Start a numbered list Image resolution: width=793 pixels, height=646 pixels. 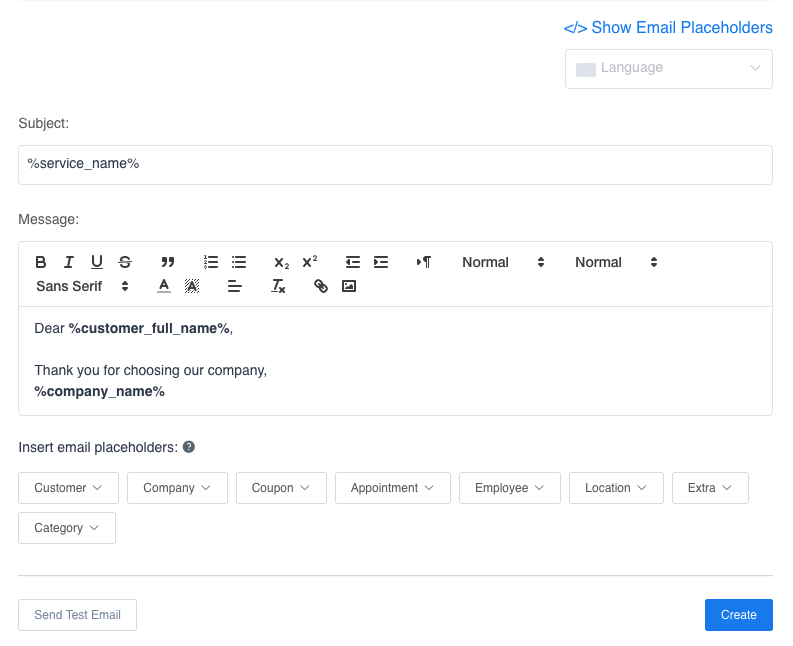tap(211, 262)
